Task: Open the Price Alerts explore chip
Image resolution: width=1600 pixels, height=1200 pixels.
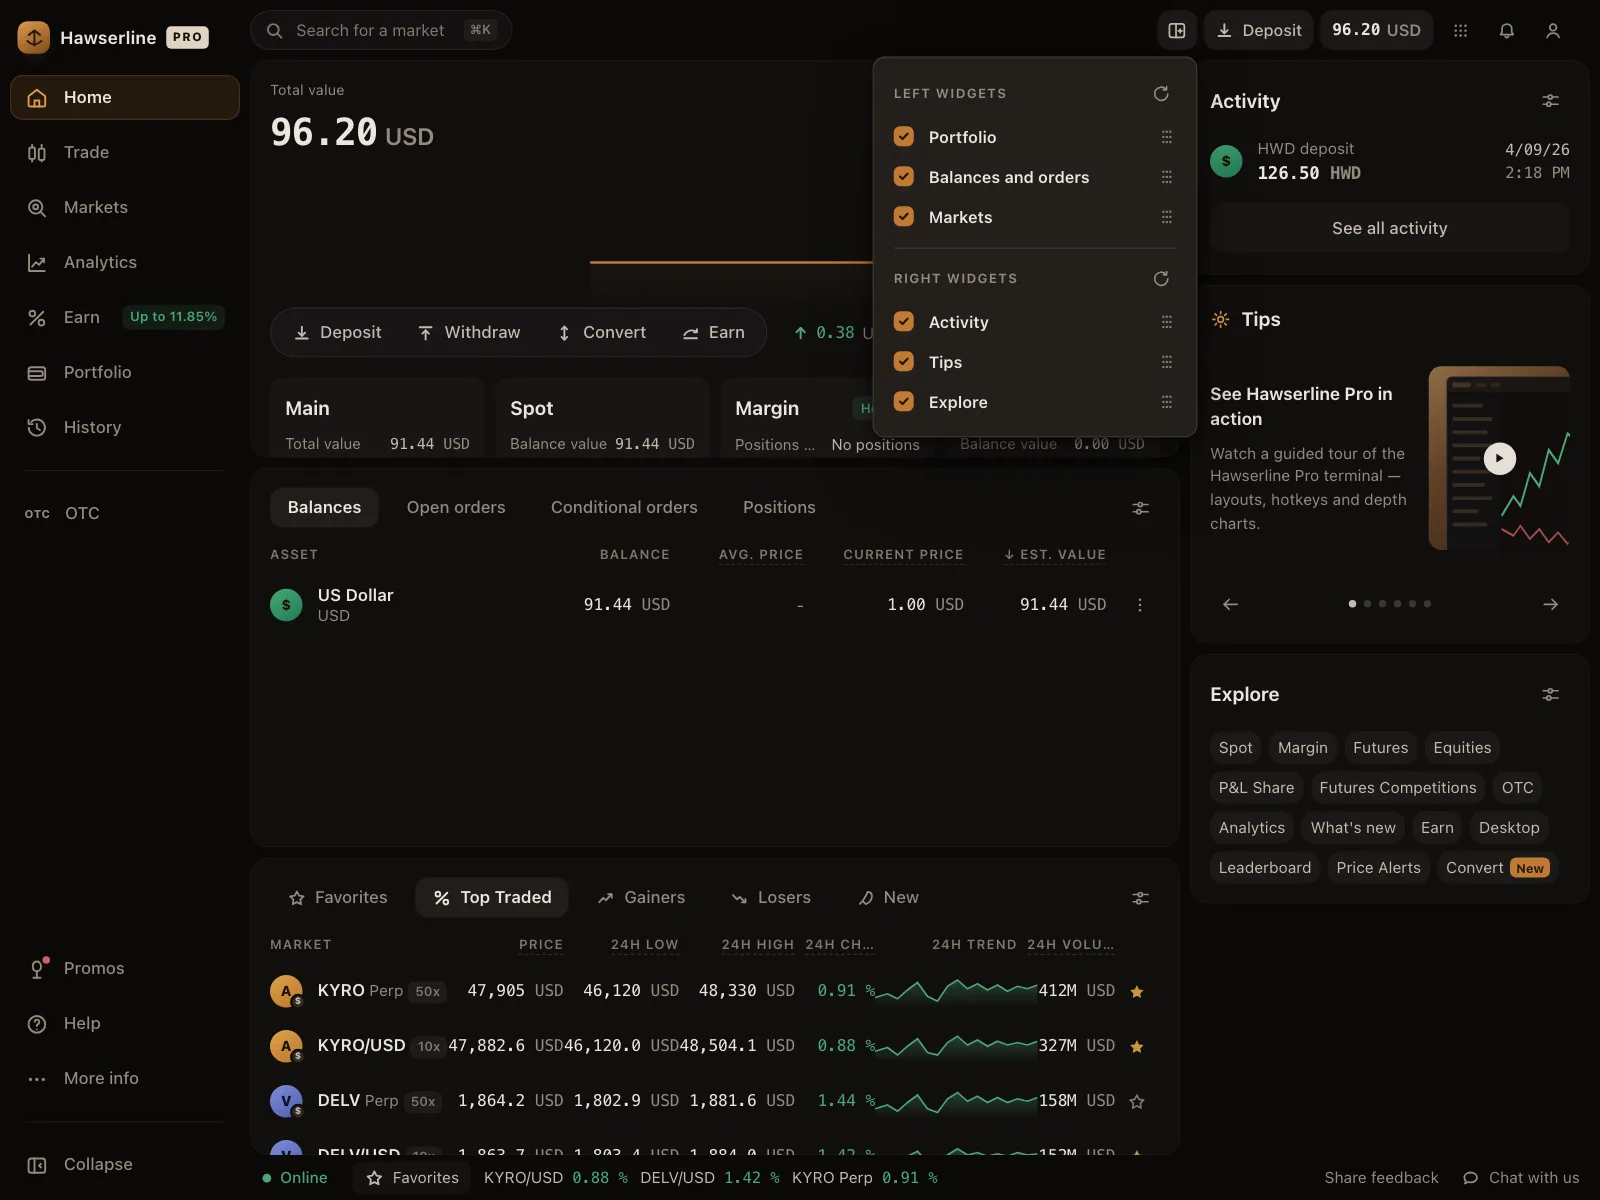Action: (1378, 868)
